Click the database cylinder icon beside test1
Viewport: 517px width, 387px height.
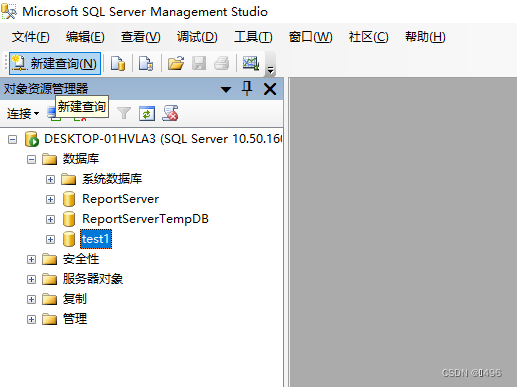[69, 239]
